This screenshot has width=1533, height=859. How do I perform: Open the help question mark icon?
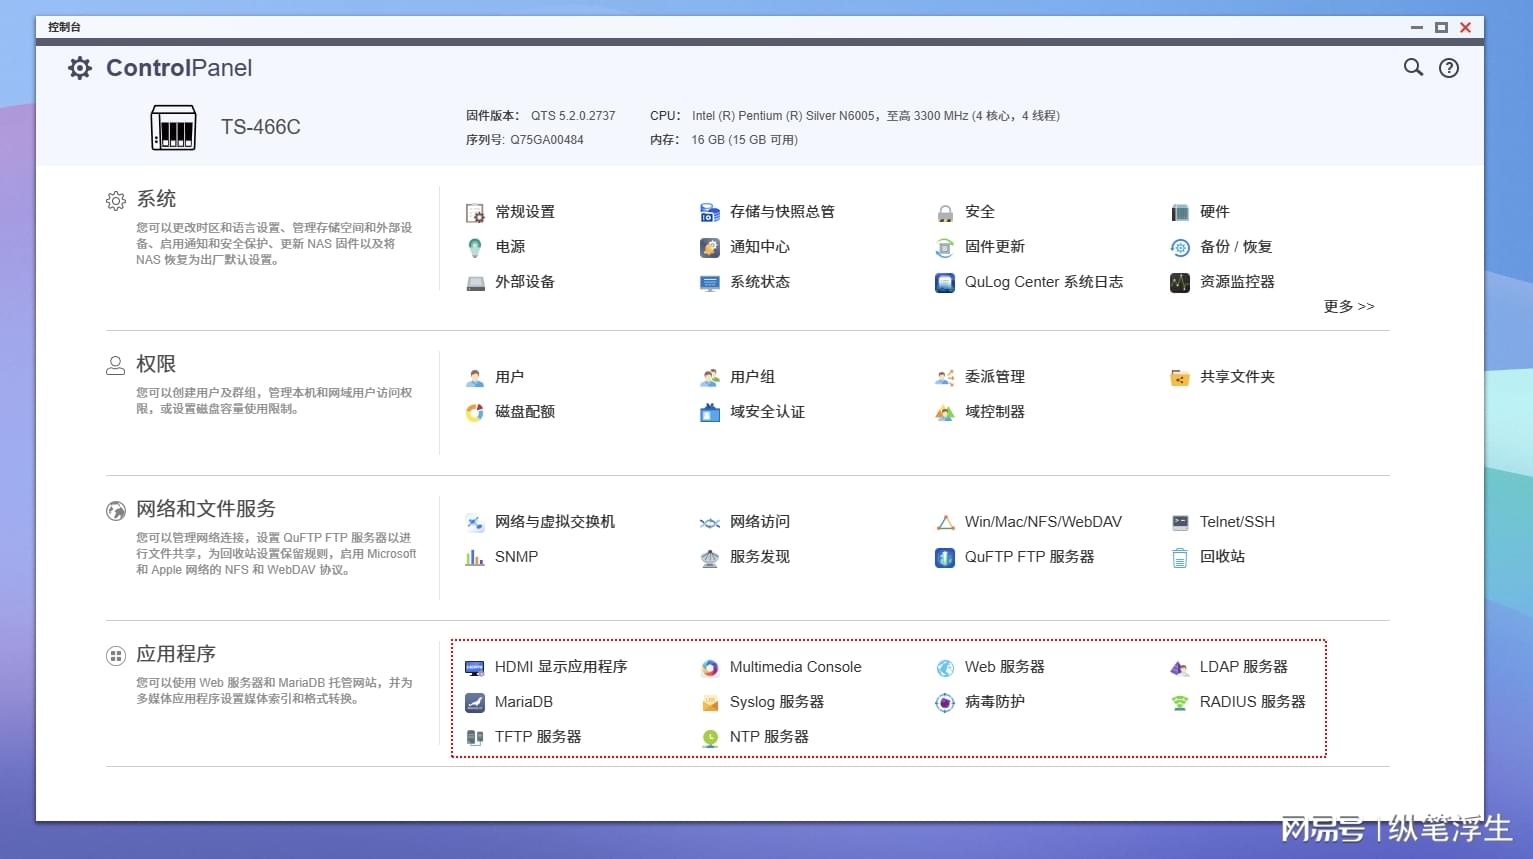pyautogui.click(x=1449, y=68)
